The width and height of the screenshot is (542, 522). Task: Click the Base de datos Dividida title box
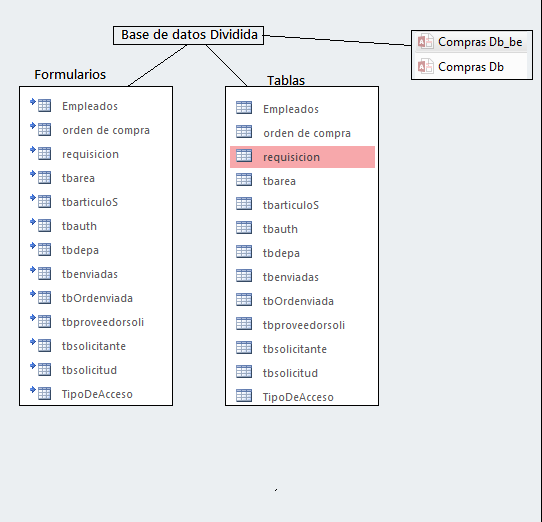(x=188, y=35)
